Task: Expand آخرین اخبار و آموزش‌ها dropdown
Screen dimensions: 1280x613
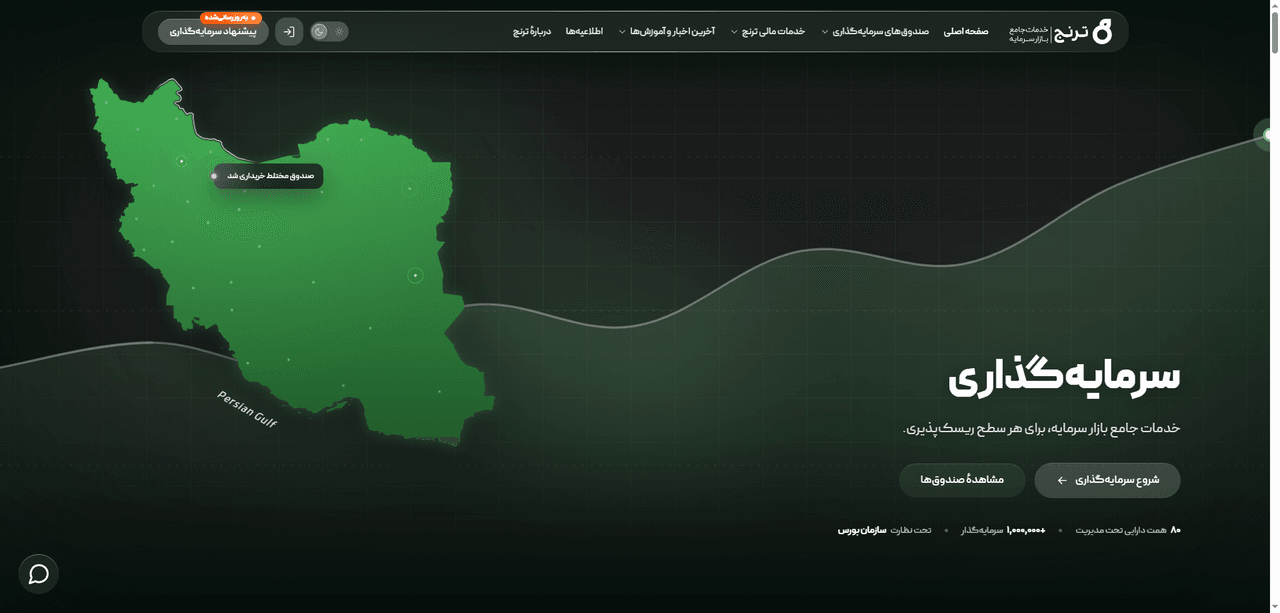Action: (667, 32)
